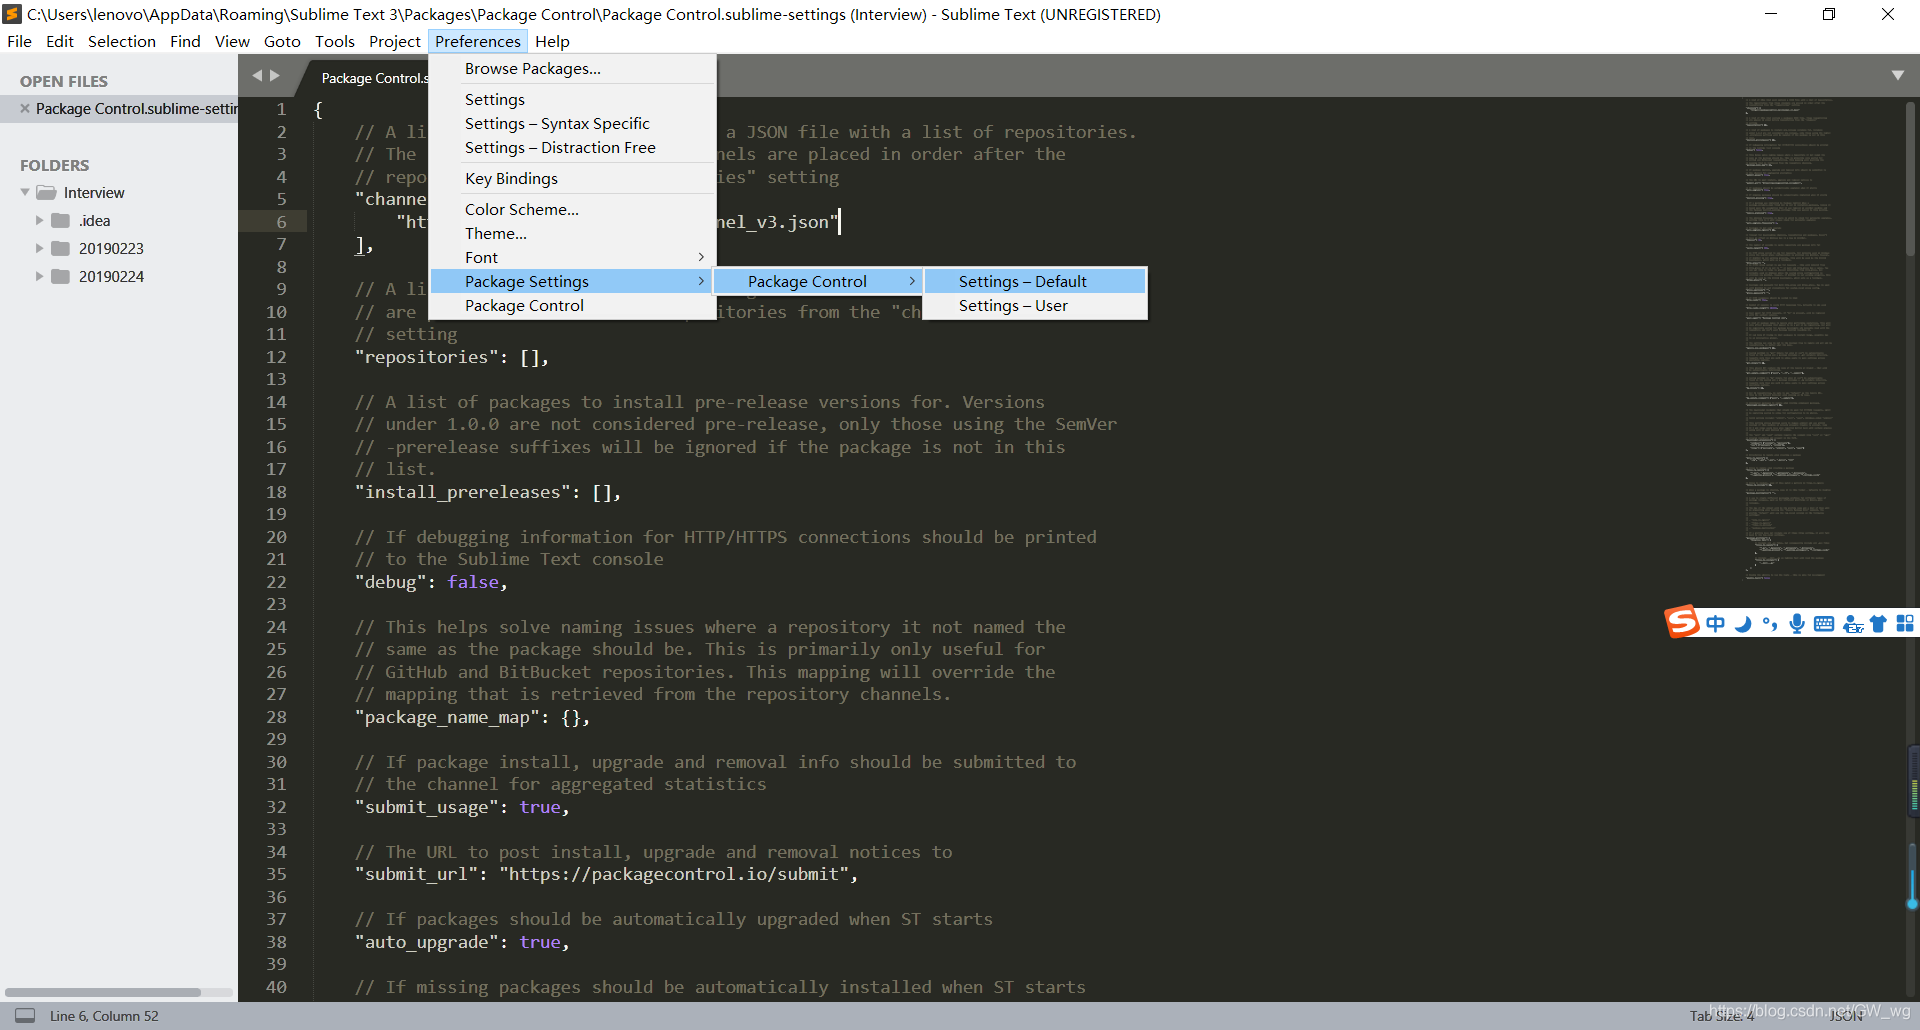
Task: Select the Package Control.sublime-settings tab
Action: tap(370, 78)
